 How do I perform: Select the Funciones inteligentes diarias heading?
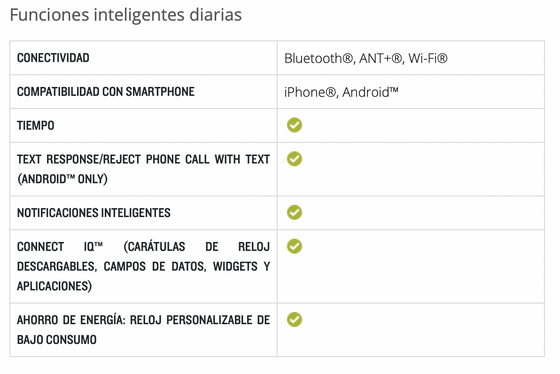pyautogui.click(x=126, y=15)
